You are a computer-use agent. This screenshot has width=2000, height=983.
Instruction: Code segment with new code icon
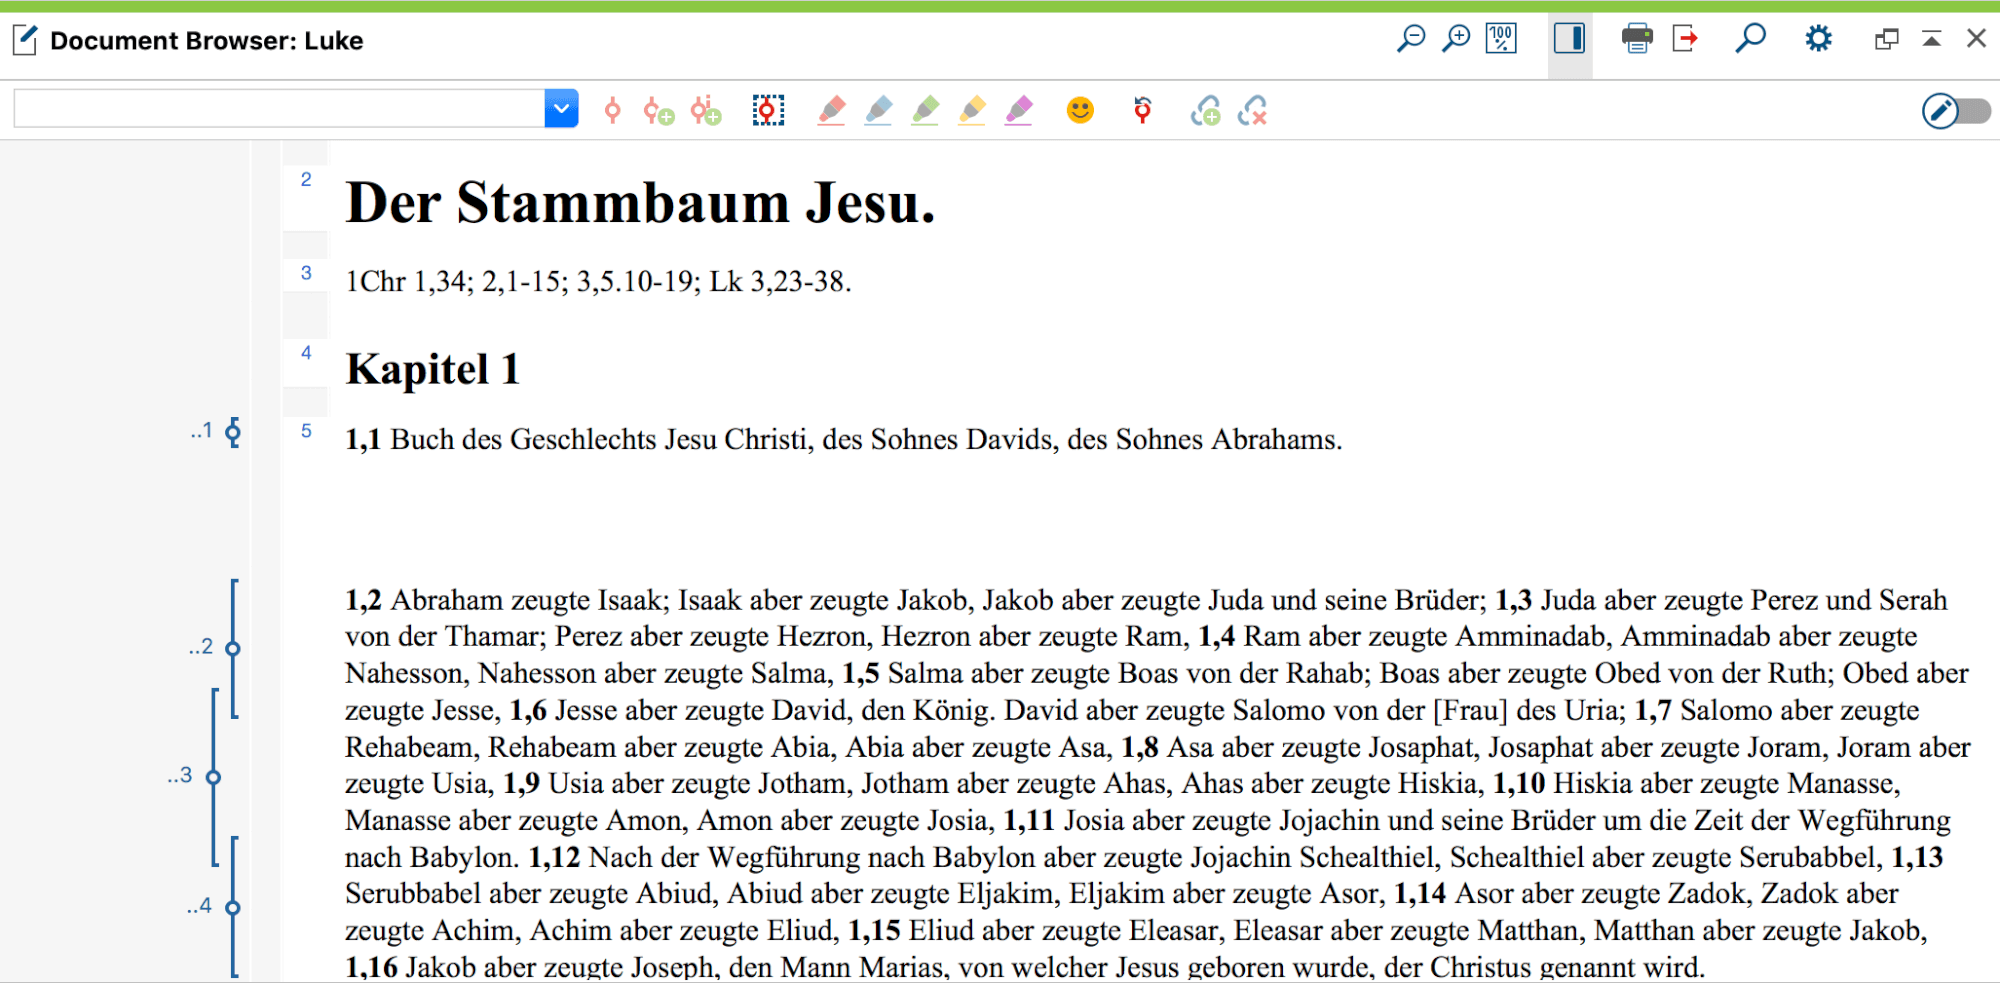[659, 110]
